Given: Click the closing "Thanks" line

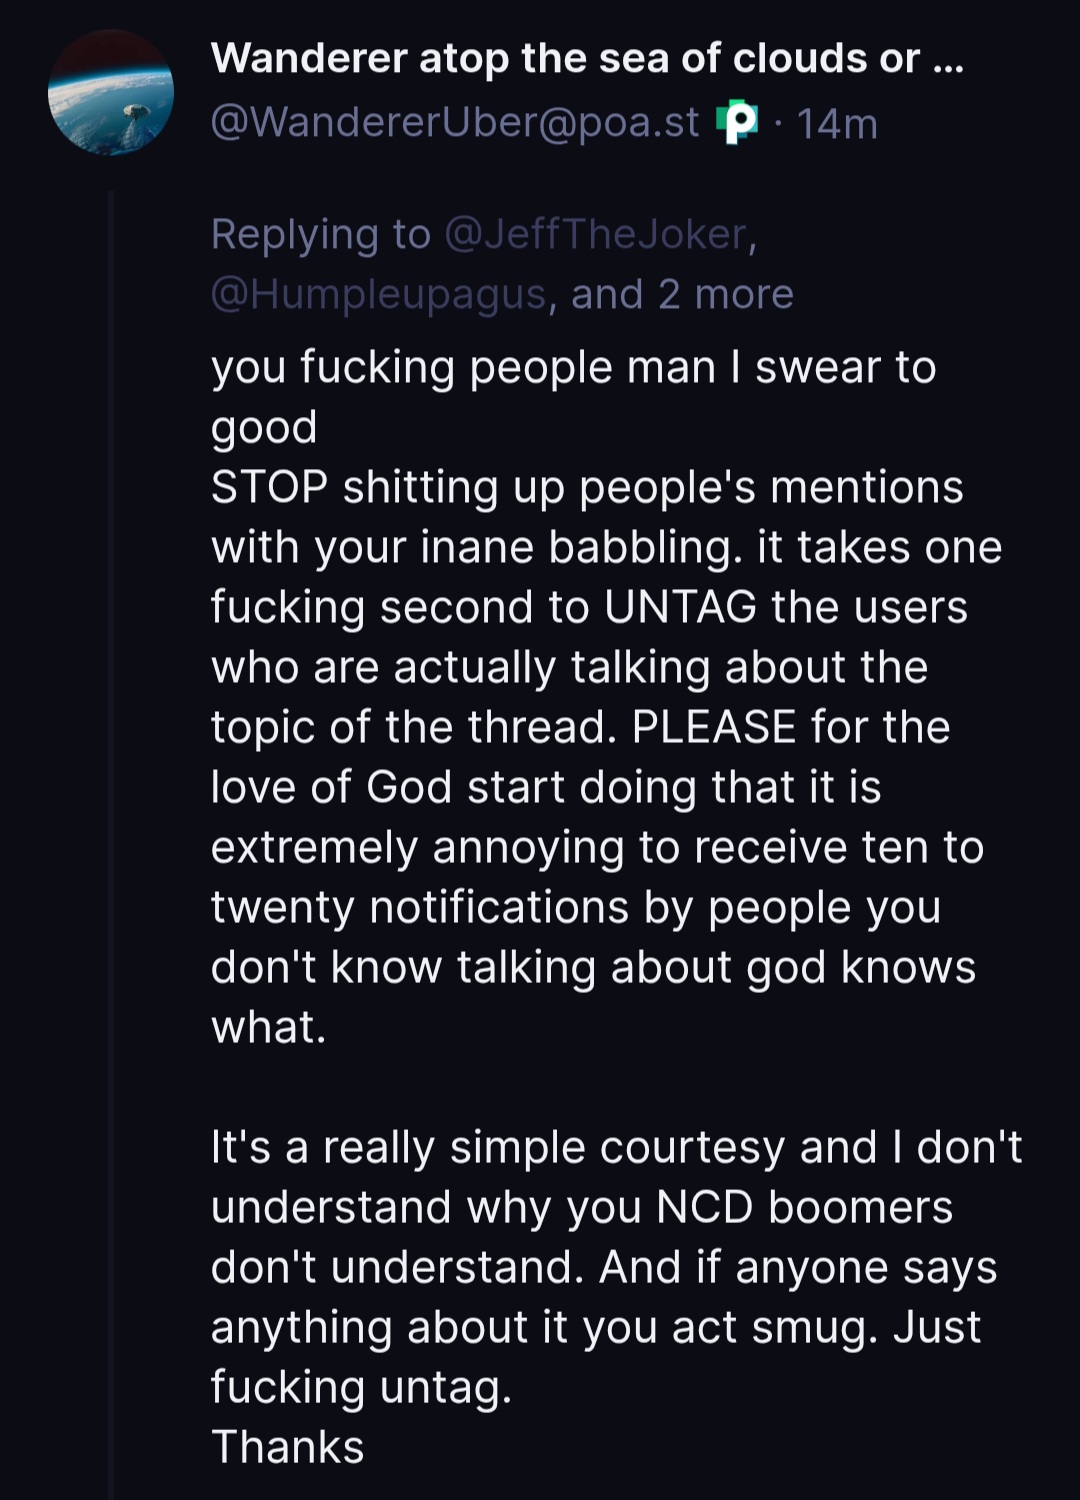Looking at the screenshot, I should (288, 1447).
